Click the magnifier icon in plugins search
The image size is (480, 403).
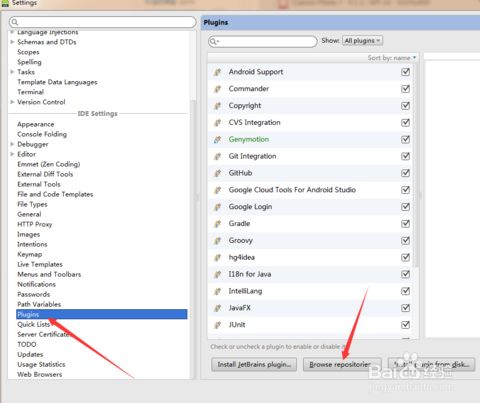point(214,41)
